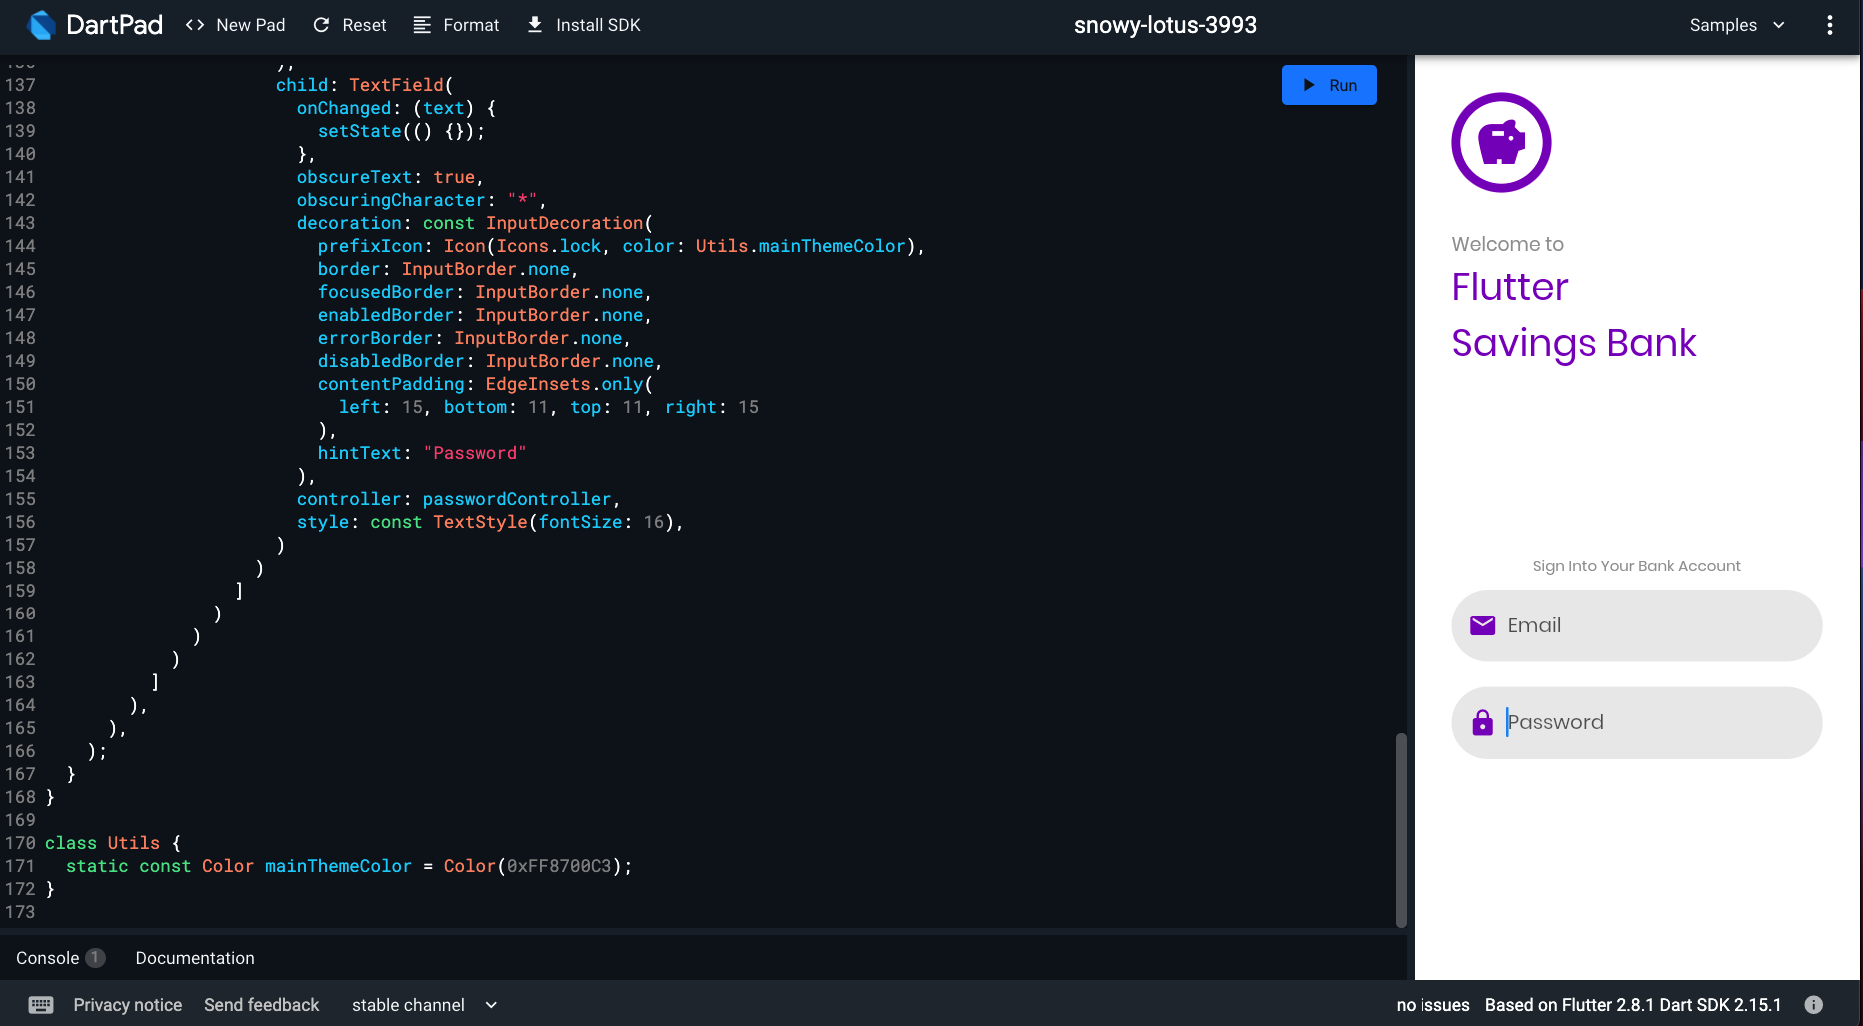Click the Flutter 2.8.1 Dart SDK version text
Viewport: 1863px width, 1026px height.
(x=1633, y=1005)
